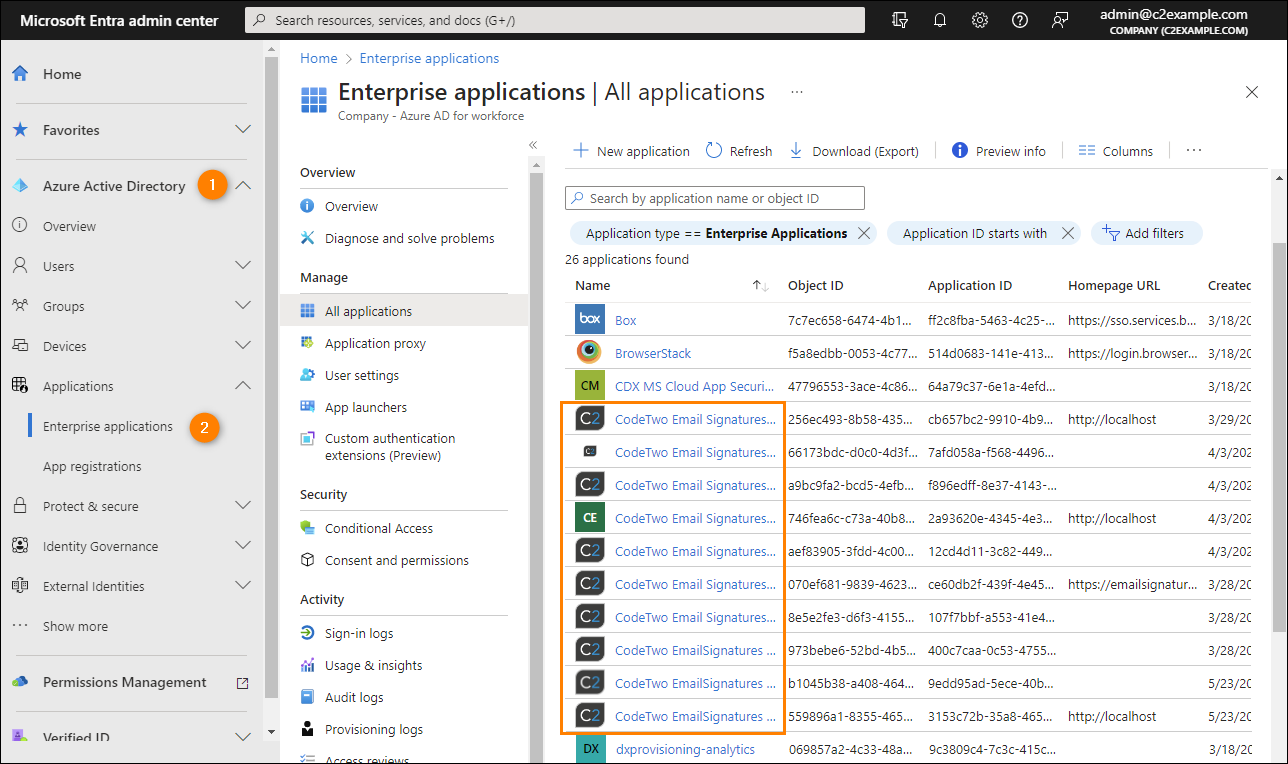Close the Enterprise applications blade
1288x764 pixels.
click(1252, 92)
